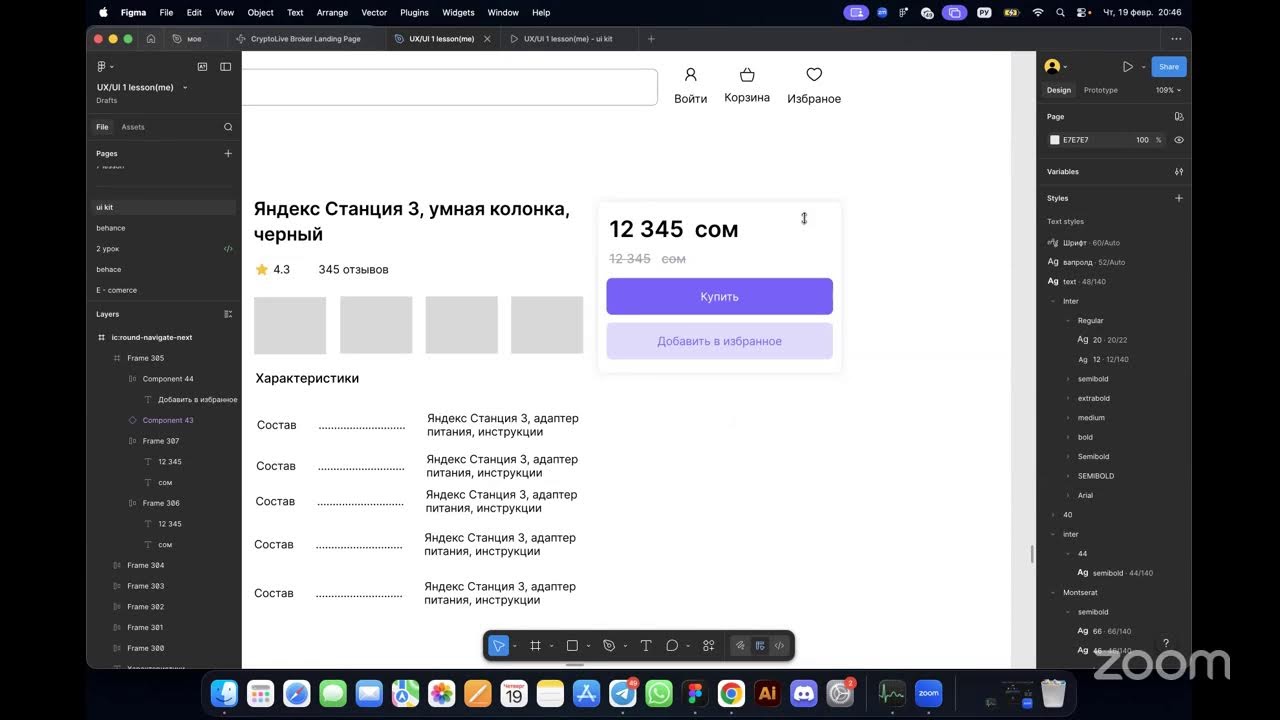Open Present options dropdown arrow

coord(1143,67)
